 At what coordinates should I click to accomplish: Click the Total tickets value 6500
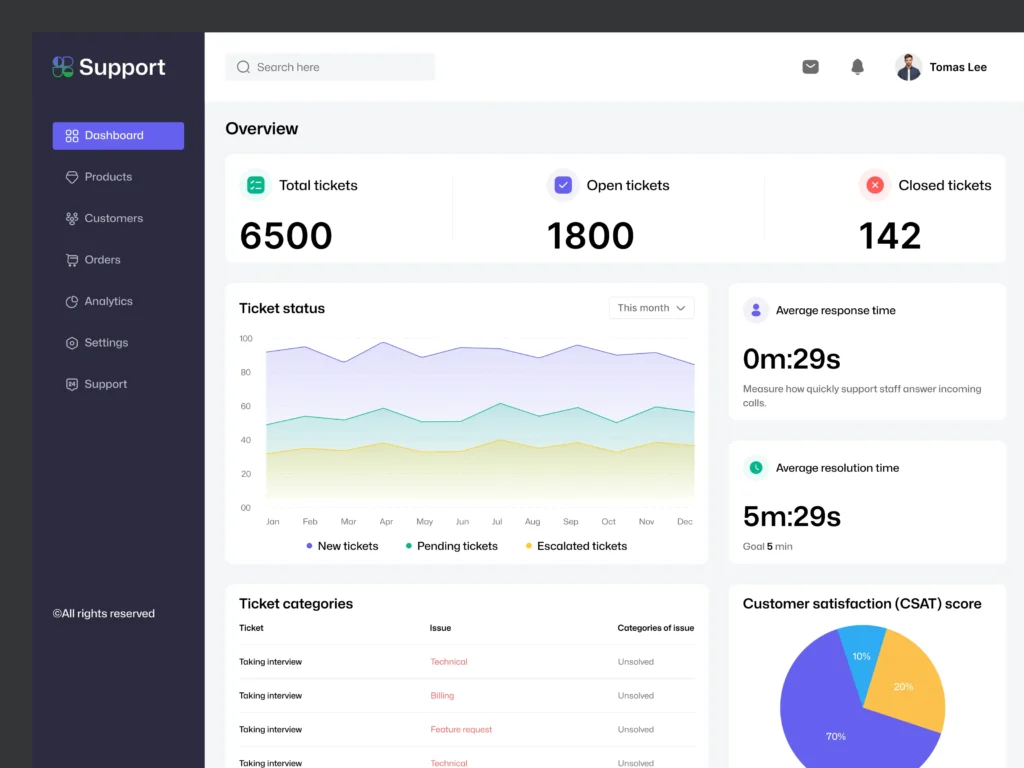286,236
